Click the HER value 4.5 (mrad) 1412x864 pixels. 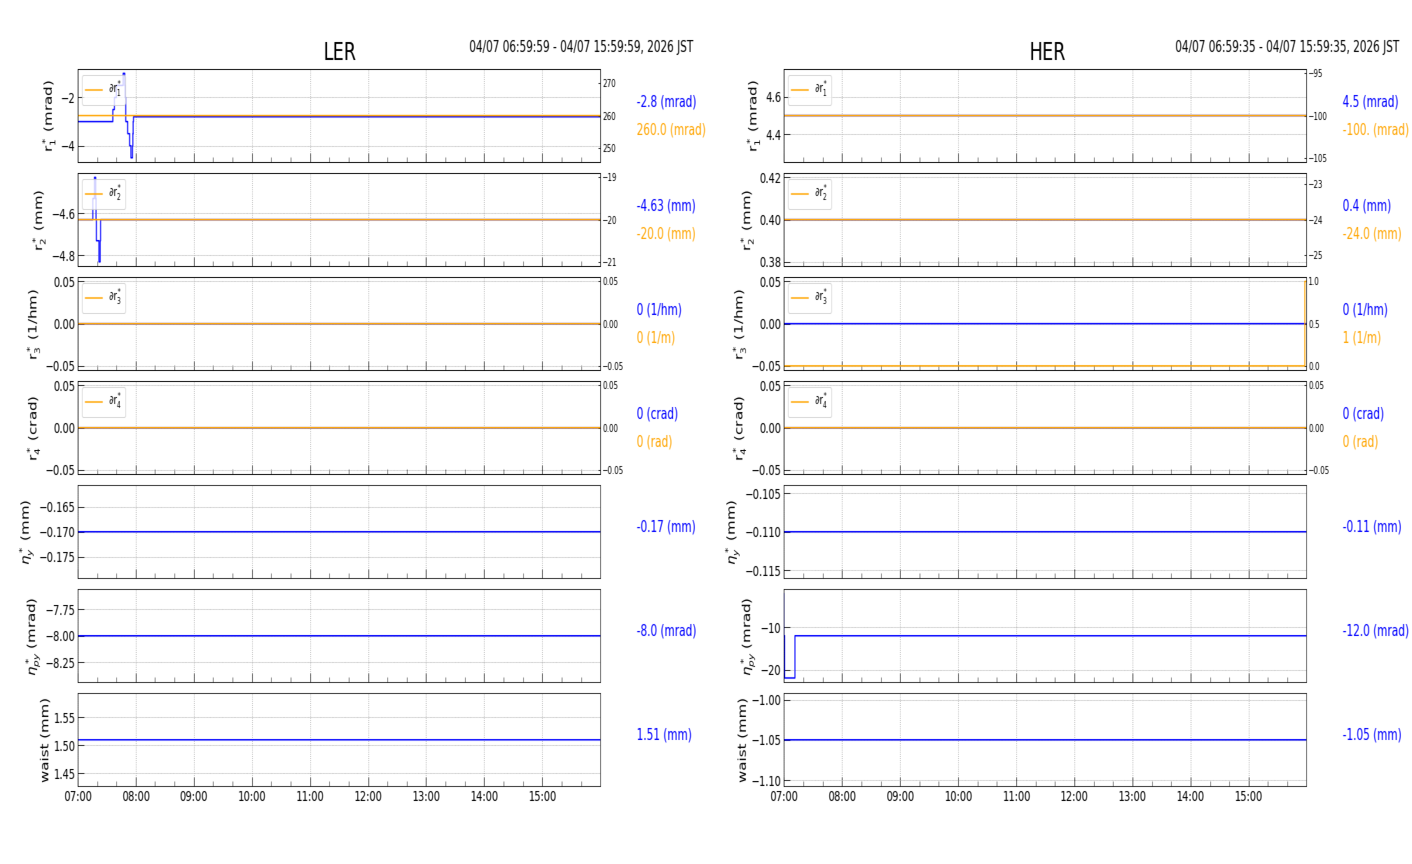coord(1370,102)
